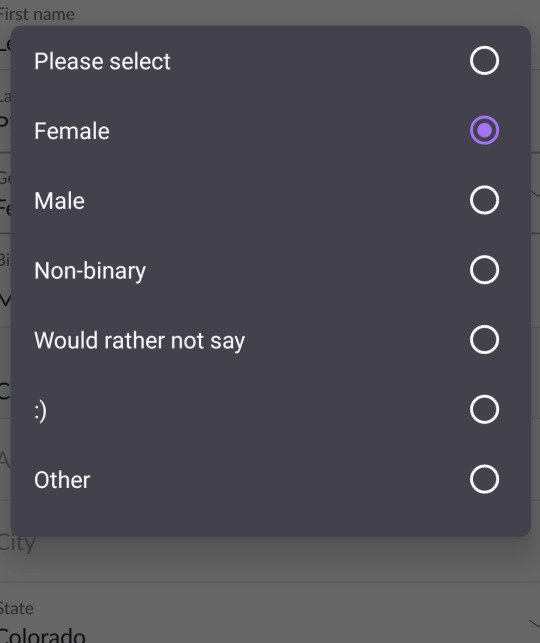Choose the Non-binary option label
The width and height of the screenshot is (540, 643).
click(x=90, y=271)
